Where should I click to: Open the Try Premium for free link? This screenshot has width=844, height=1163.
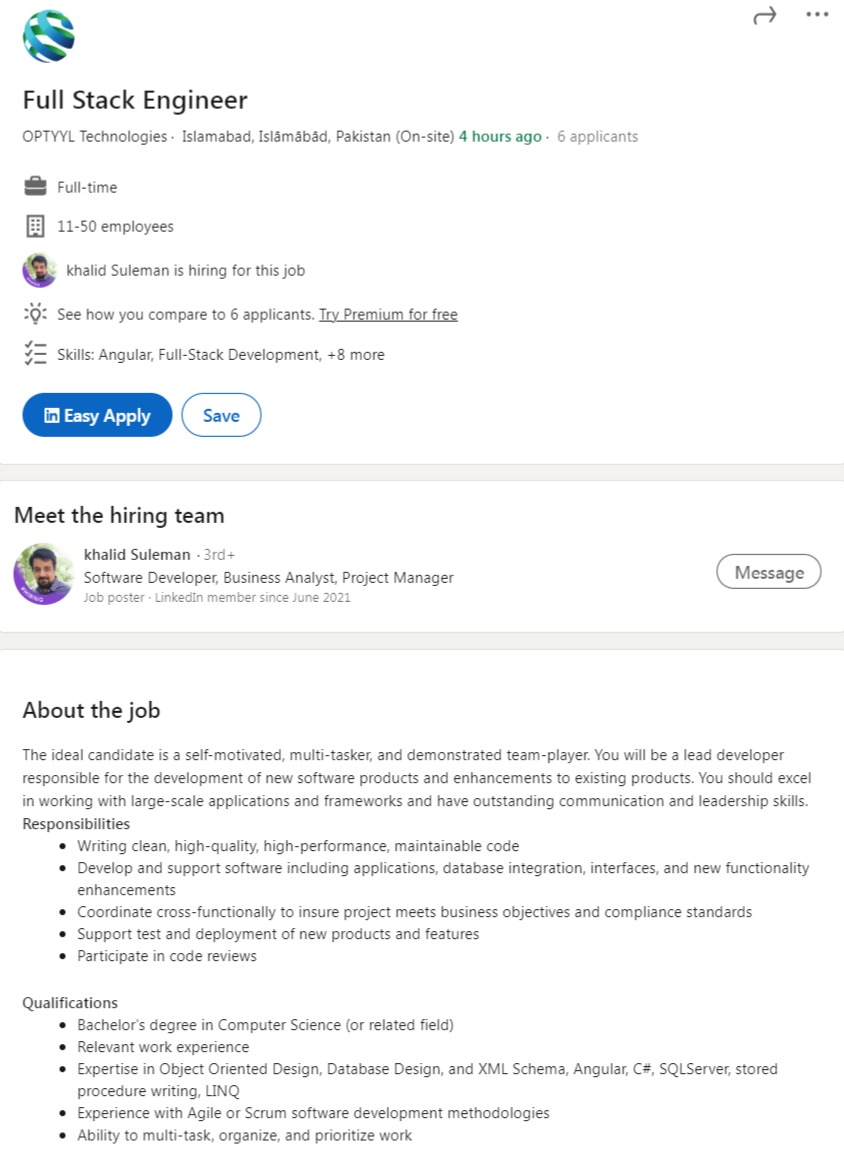(388, 314)
